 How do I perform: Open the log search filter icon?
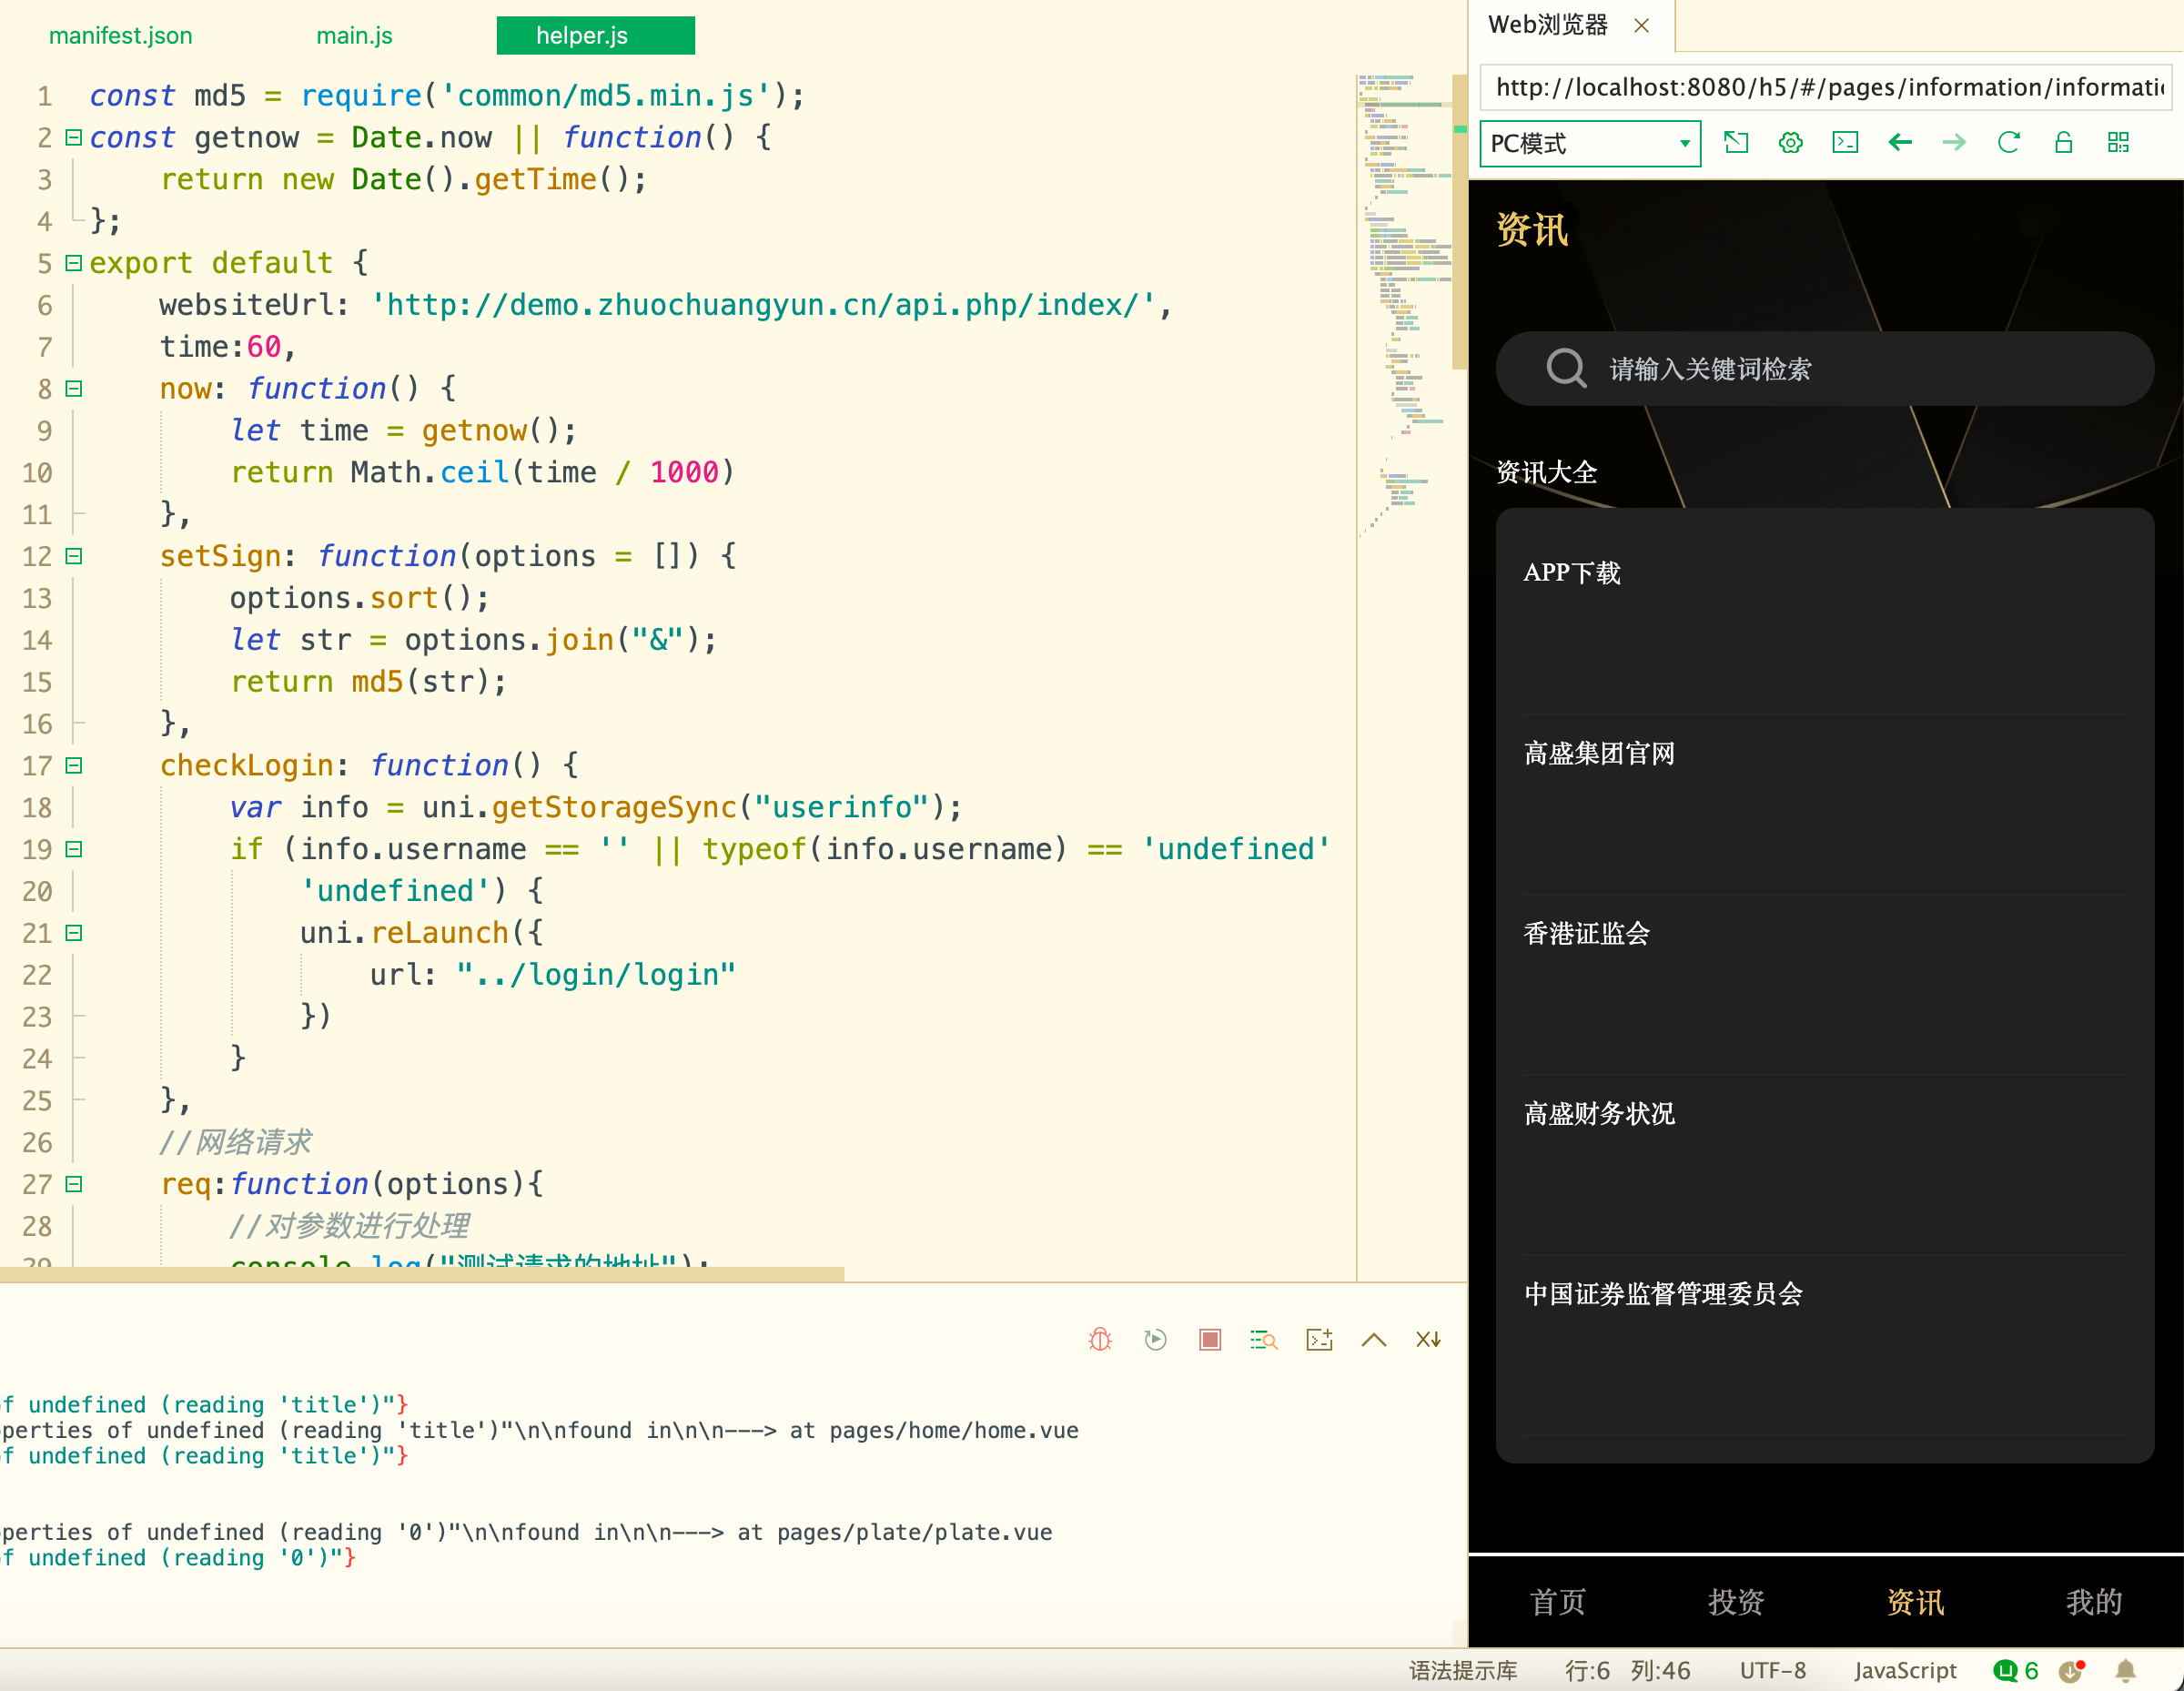[1264, 1339]
